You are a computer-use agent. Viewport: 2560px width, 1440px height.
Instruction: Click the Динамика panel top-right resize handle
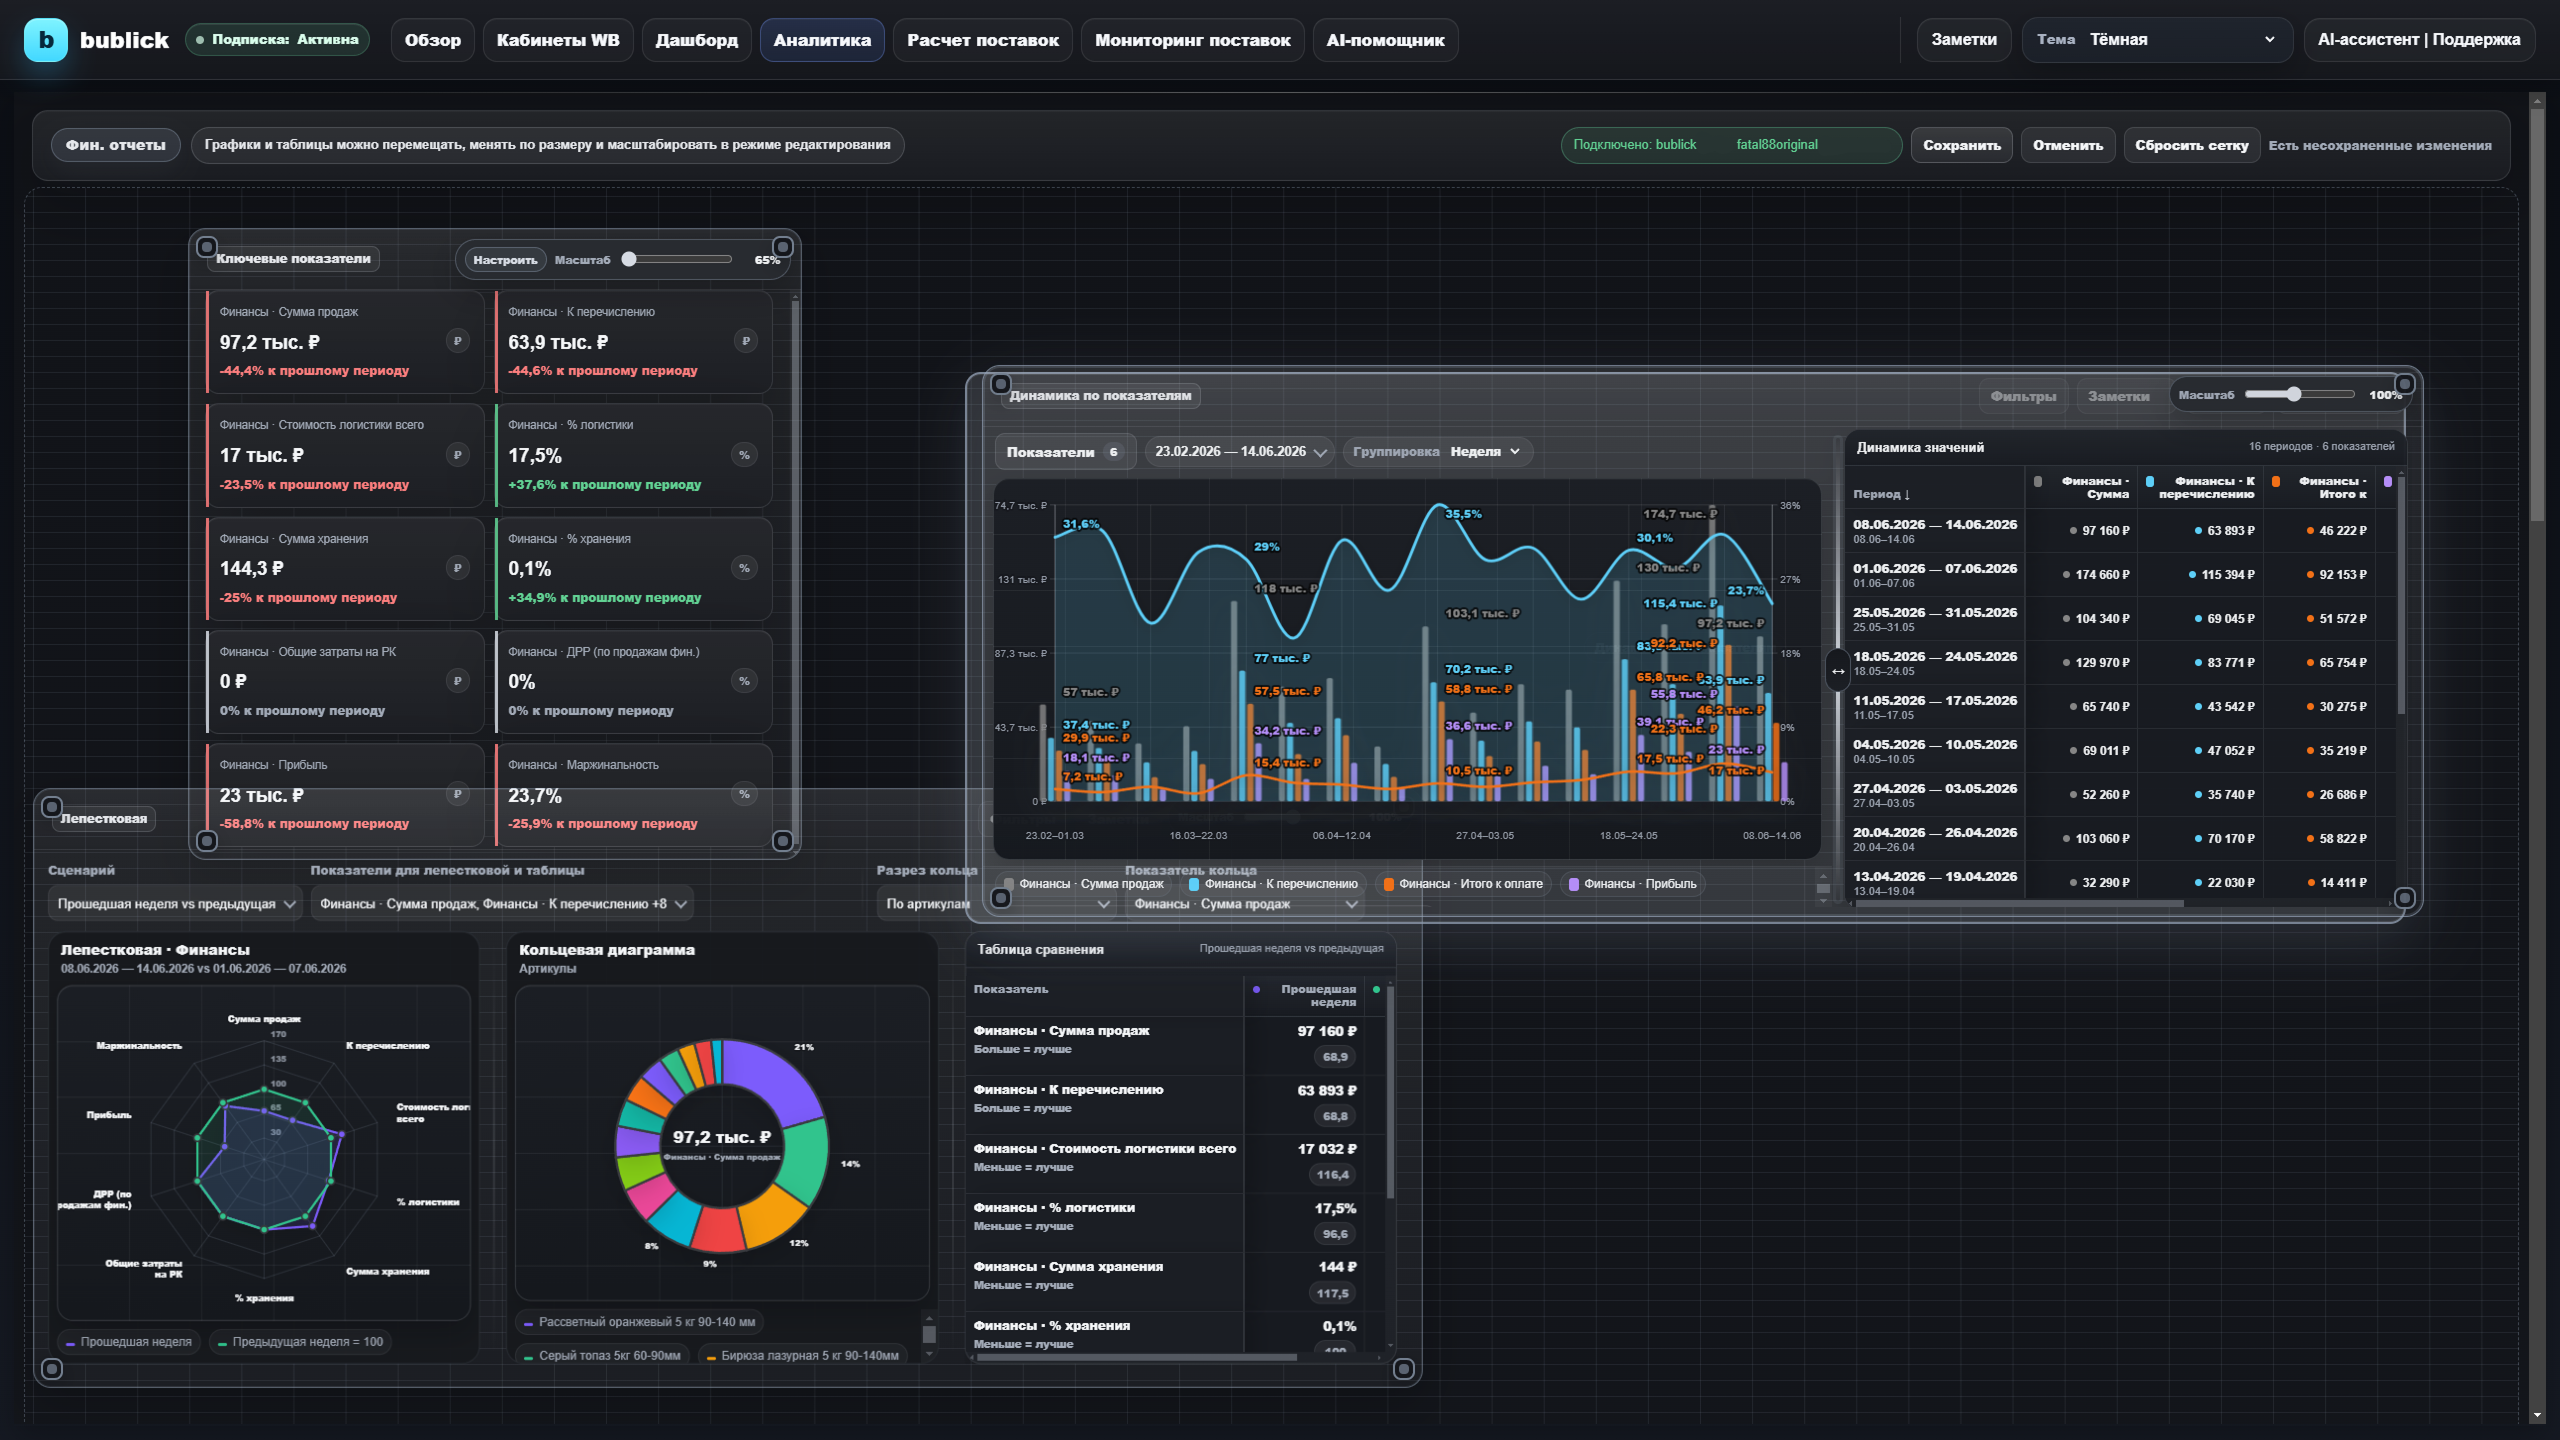[x=2405, y=384]
